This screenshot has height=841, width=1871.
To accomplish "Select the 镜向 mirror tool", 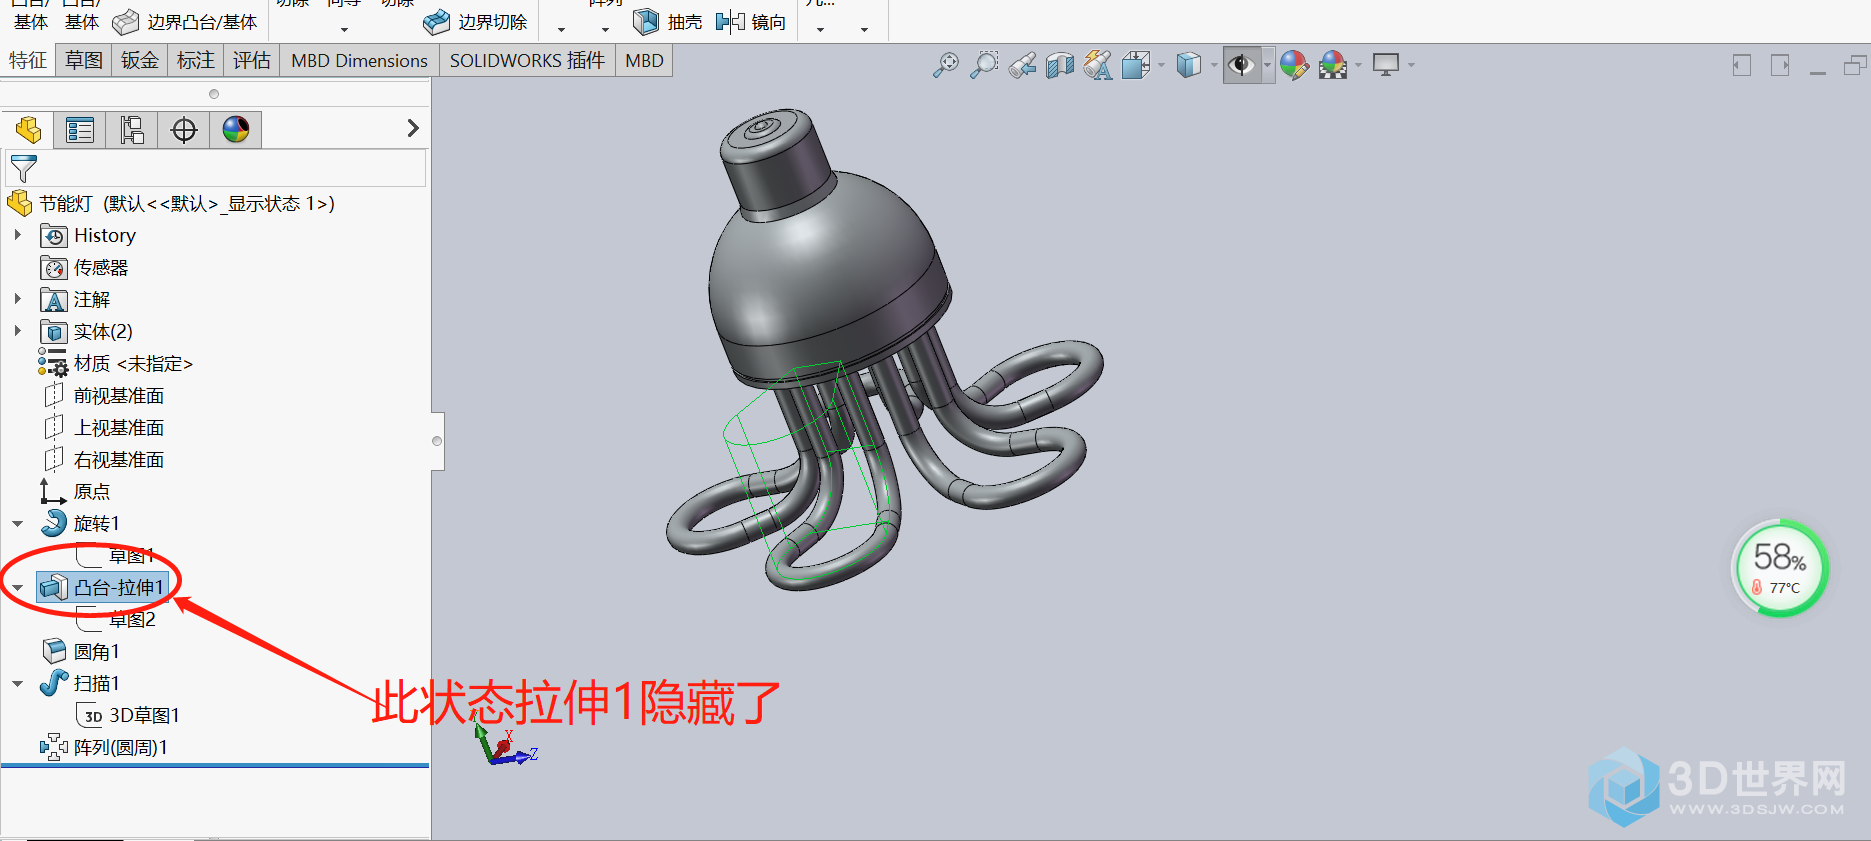I will (751, 21).
